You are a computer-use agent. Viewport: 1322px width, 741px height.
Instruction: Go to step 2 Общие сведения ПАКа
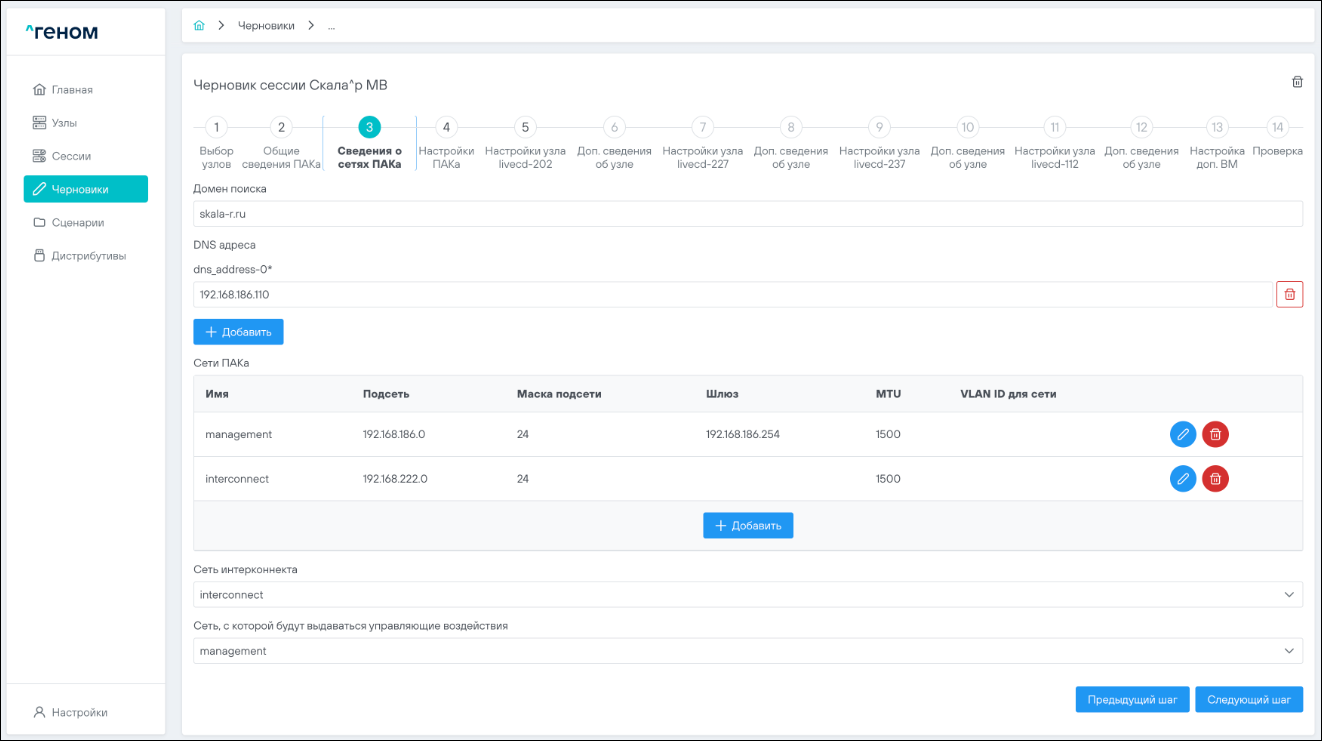pyautogui.click(x=281, y=128)
